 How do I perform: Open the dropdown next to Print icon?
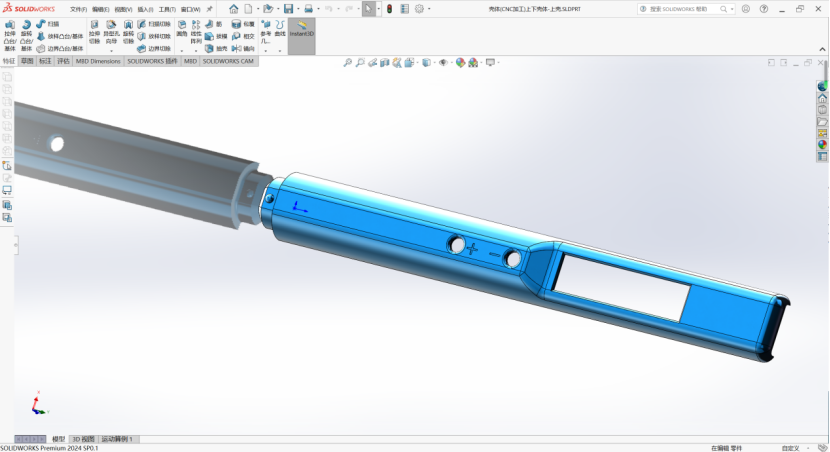(318, 9)
